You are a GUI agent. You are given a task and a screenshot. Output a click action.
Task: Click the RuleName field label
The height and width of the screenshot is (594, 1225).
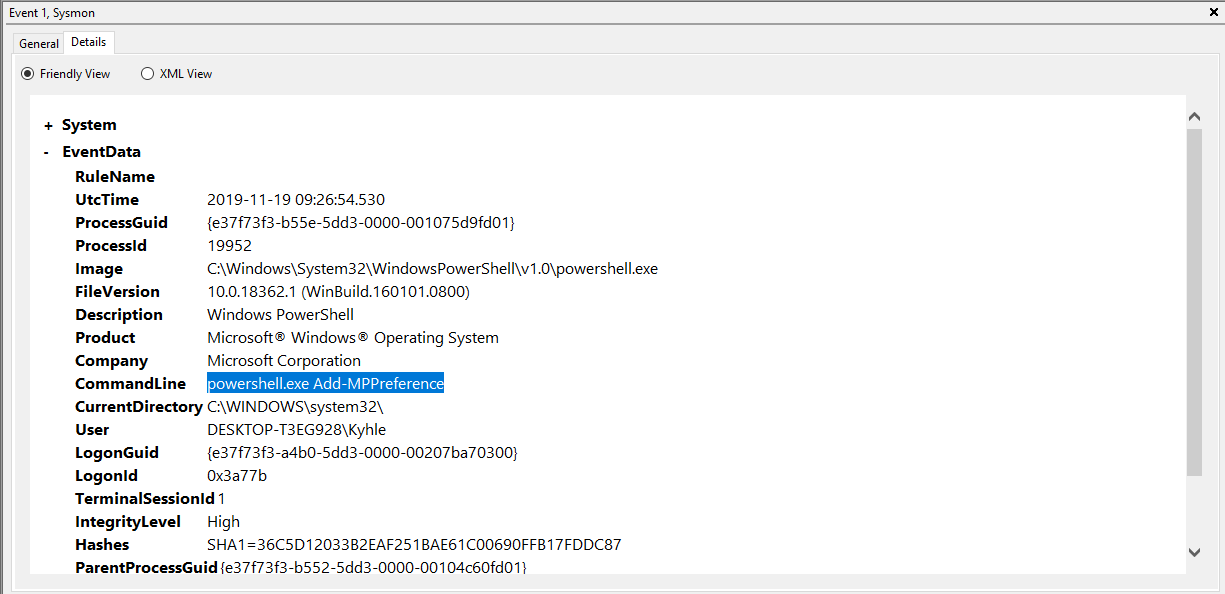click(115, 177)
